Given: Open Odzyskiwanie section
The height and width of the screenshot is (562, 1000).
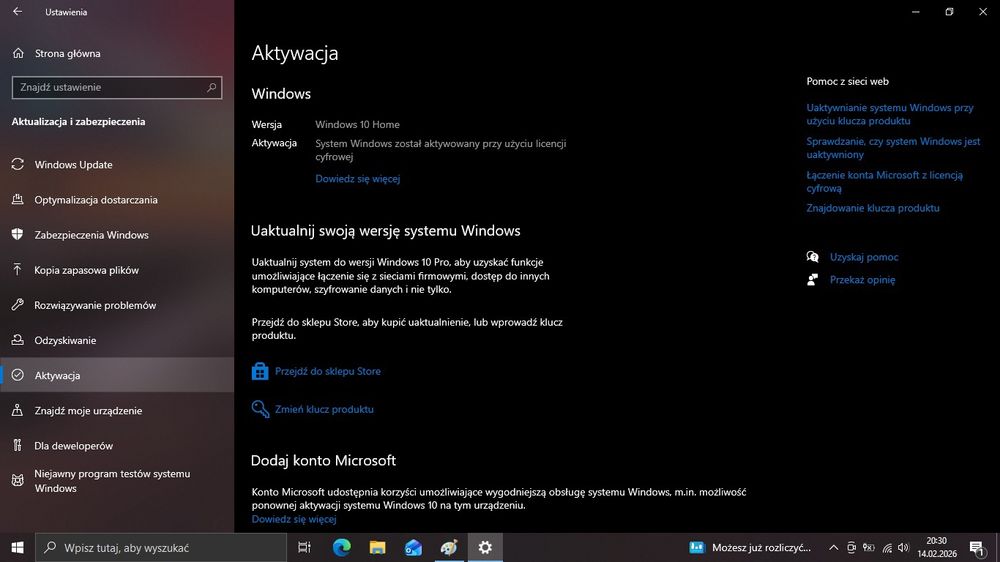Looking at the screenshot, I should coord(117,340).
